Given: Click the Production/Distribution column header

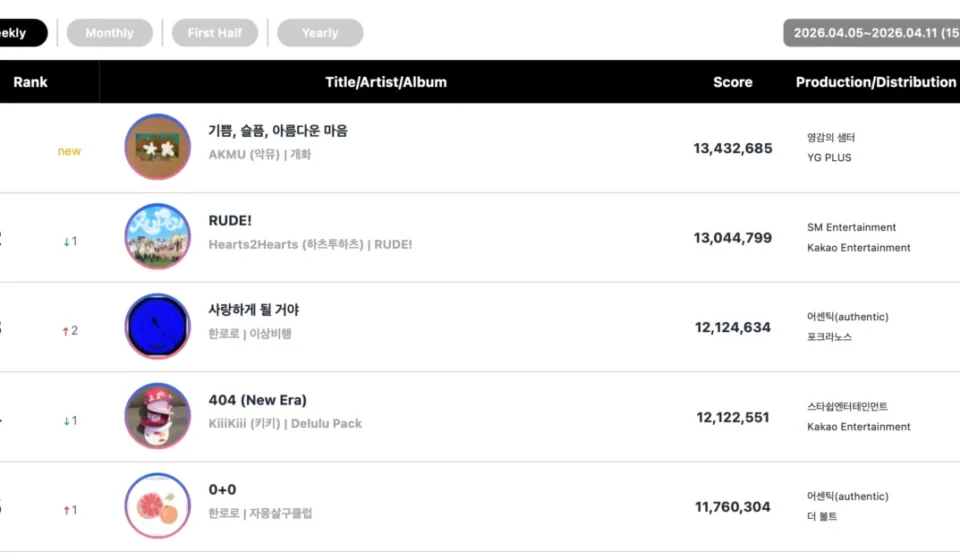Looking at the screenshot, I should coord(876,82).
